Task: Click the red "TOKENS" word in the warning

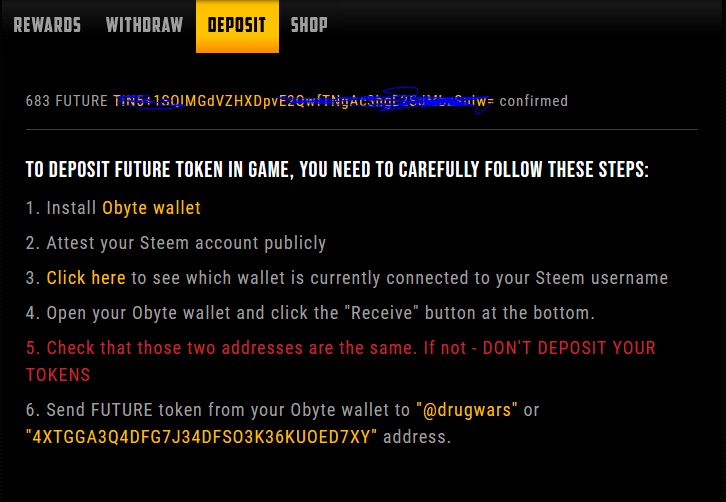Action: pos(58,375)
